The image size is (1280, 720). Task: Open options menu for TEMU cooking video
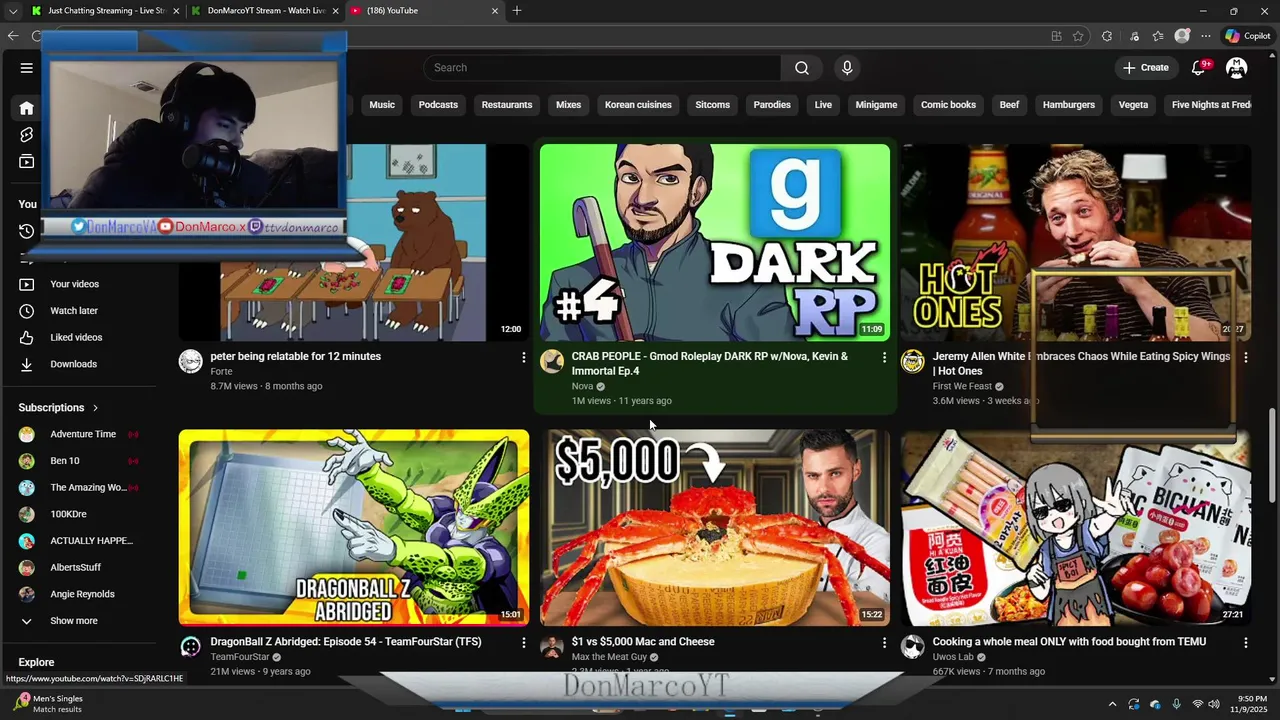(1245, 643)
